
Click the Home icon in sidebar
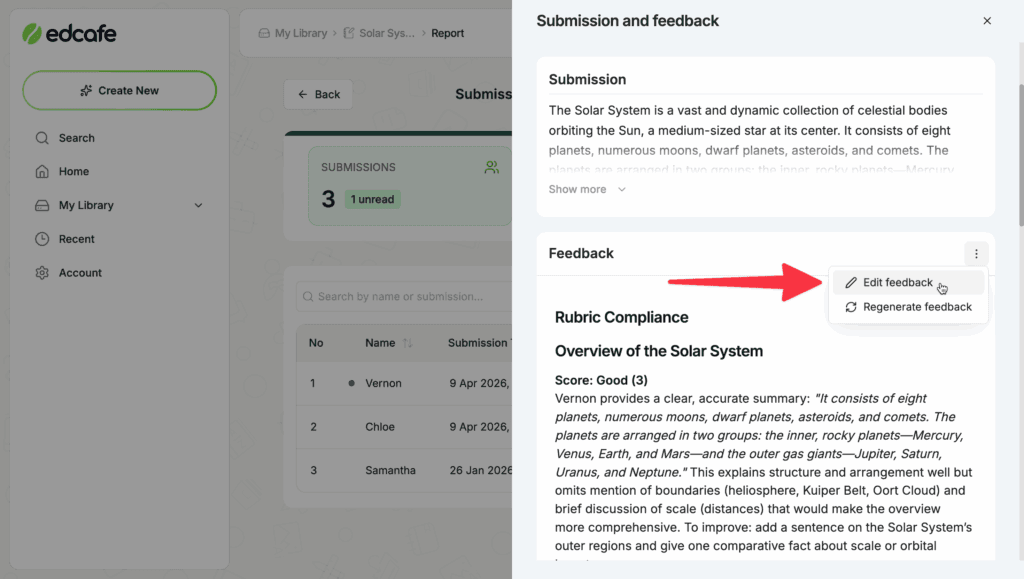[x=42, y=172]
